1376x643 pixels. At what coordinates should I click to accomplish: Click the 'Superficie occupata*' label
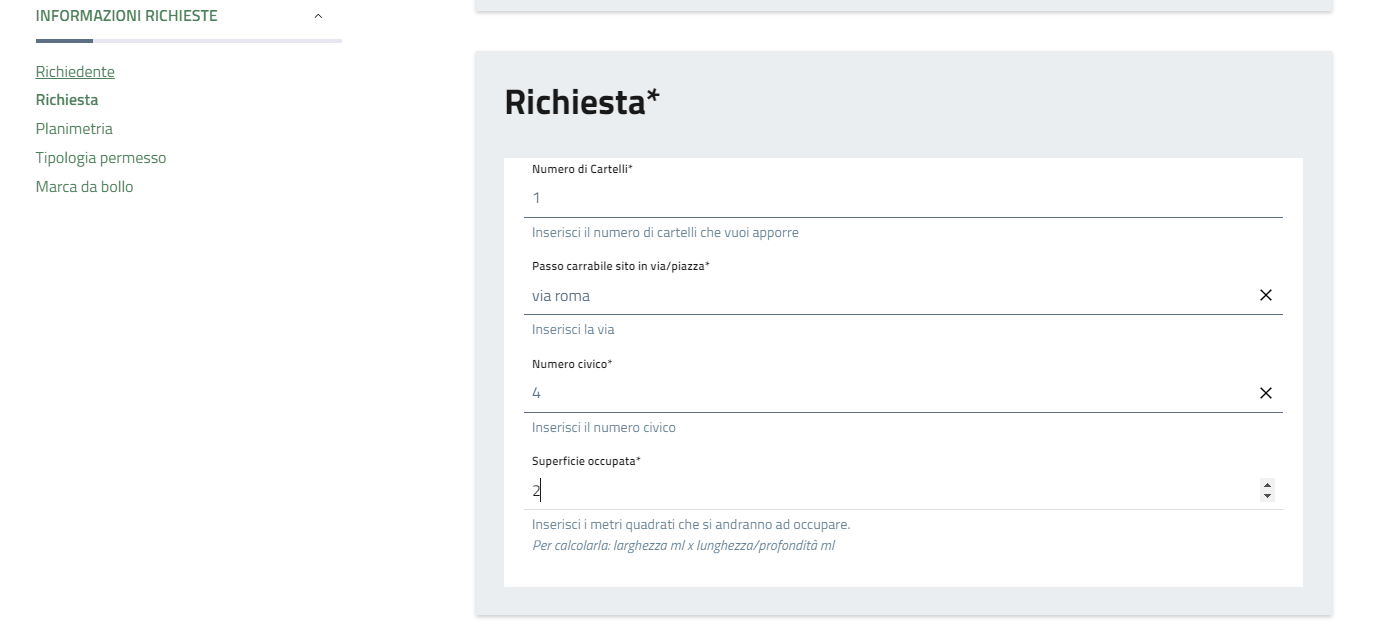coord(586,462)
